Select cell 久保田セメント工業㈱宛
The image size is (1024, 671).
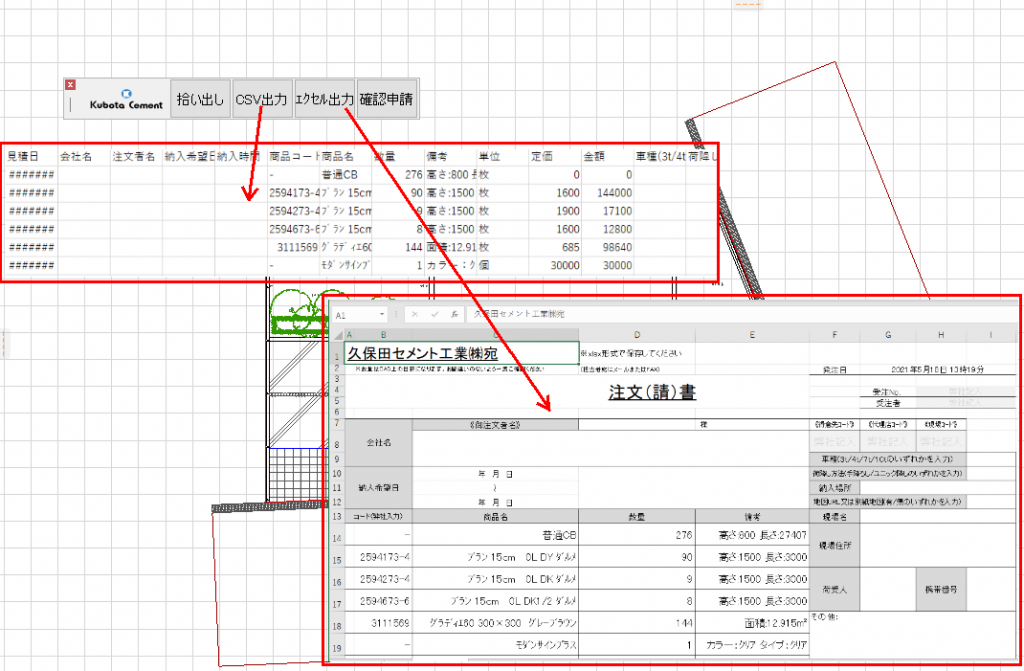tap(461, 353)
